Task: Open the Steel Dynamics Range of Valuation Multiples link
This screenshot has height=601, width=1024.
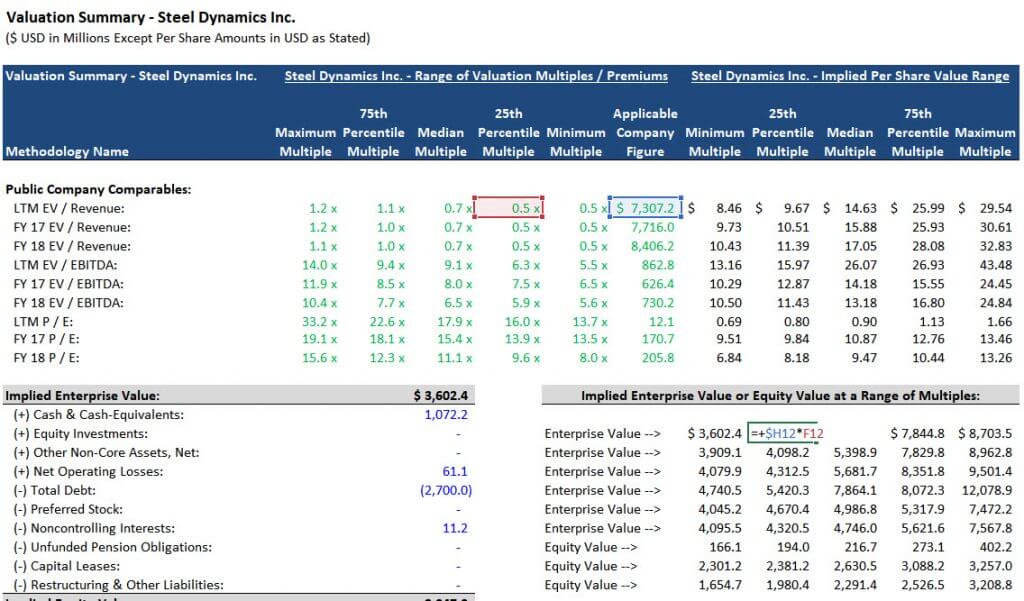Action: coord(477,75)
